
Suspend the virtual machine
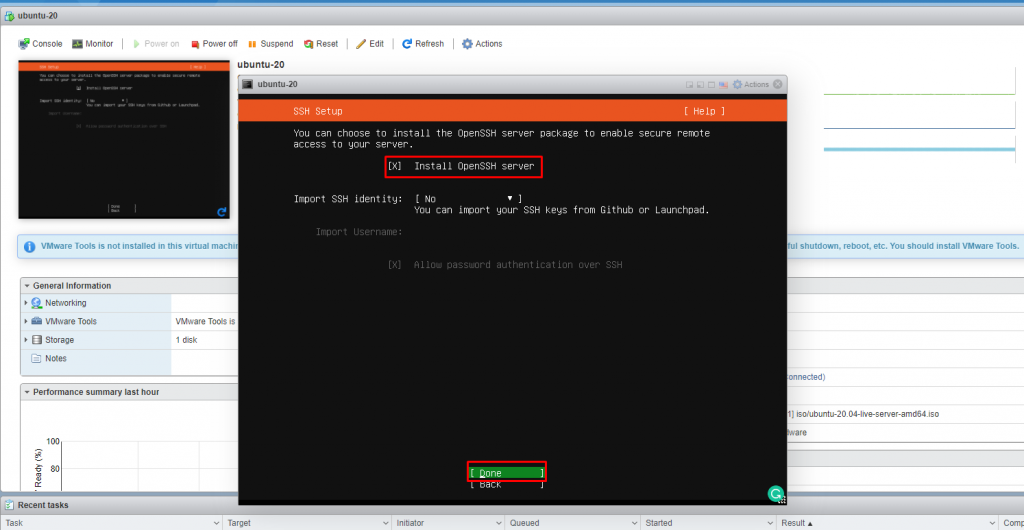pos(270,44)
